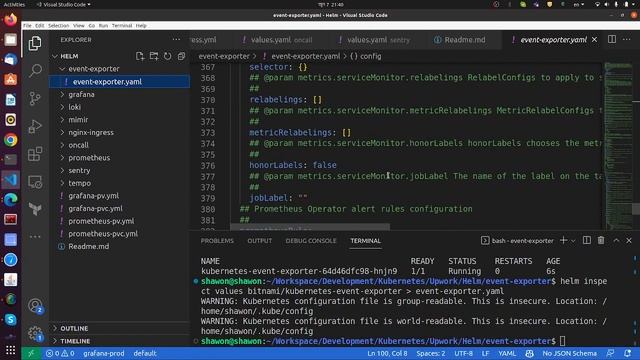Screen dimensions: 640x360
Task: Split the editor right
Action: [x=612, y=39]
